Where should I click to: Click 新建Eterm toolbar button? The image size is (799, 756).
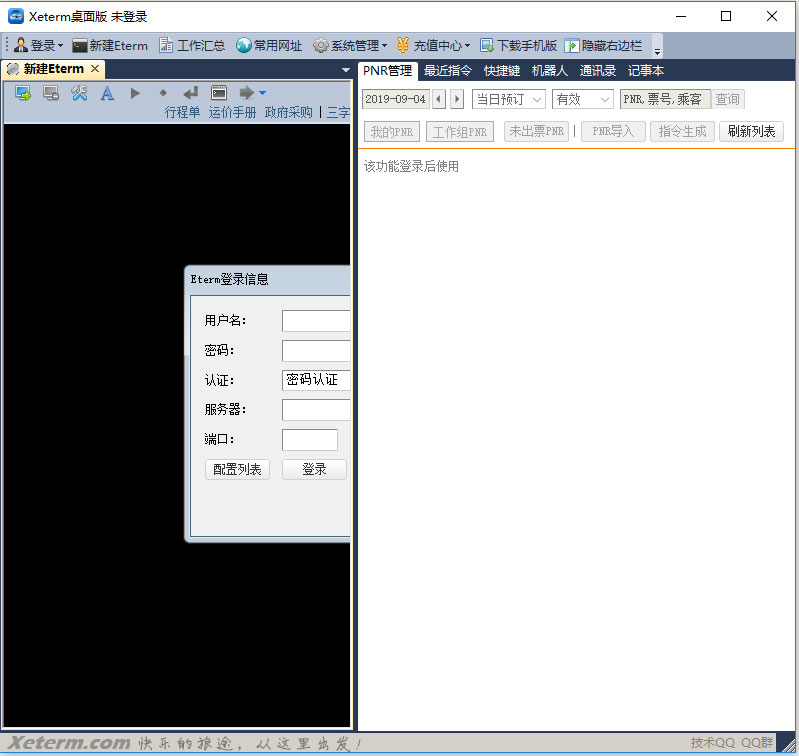pyautogui.click(x=110, y=45)
